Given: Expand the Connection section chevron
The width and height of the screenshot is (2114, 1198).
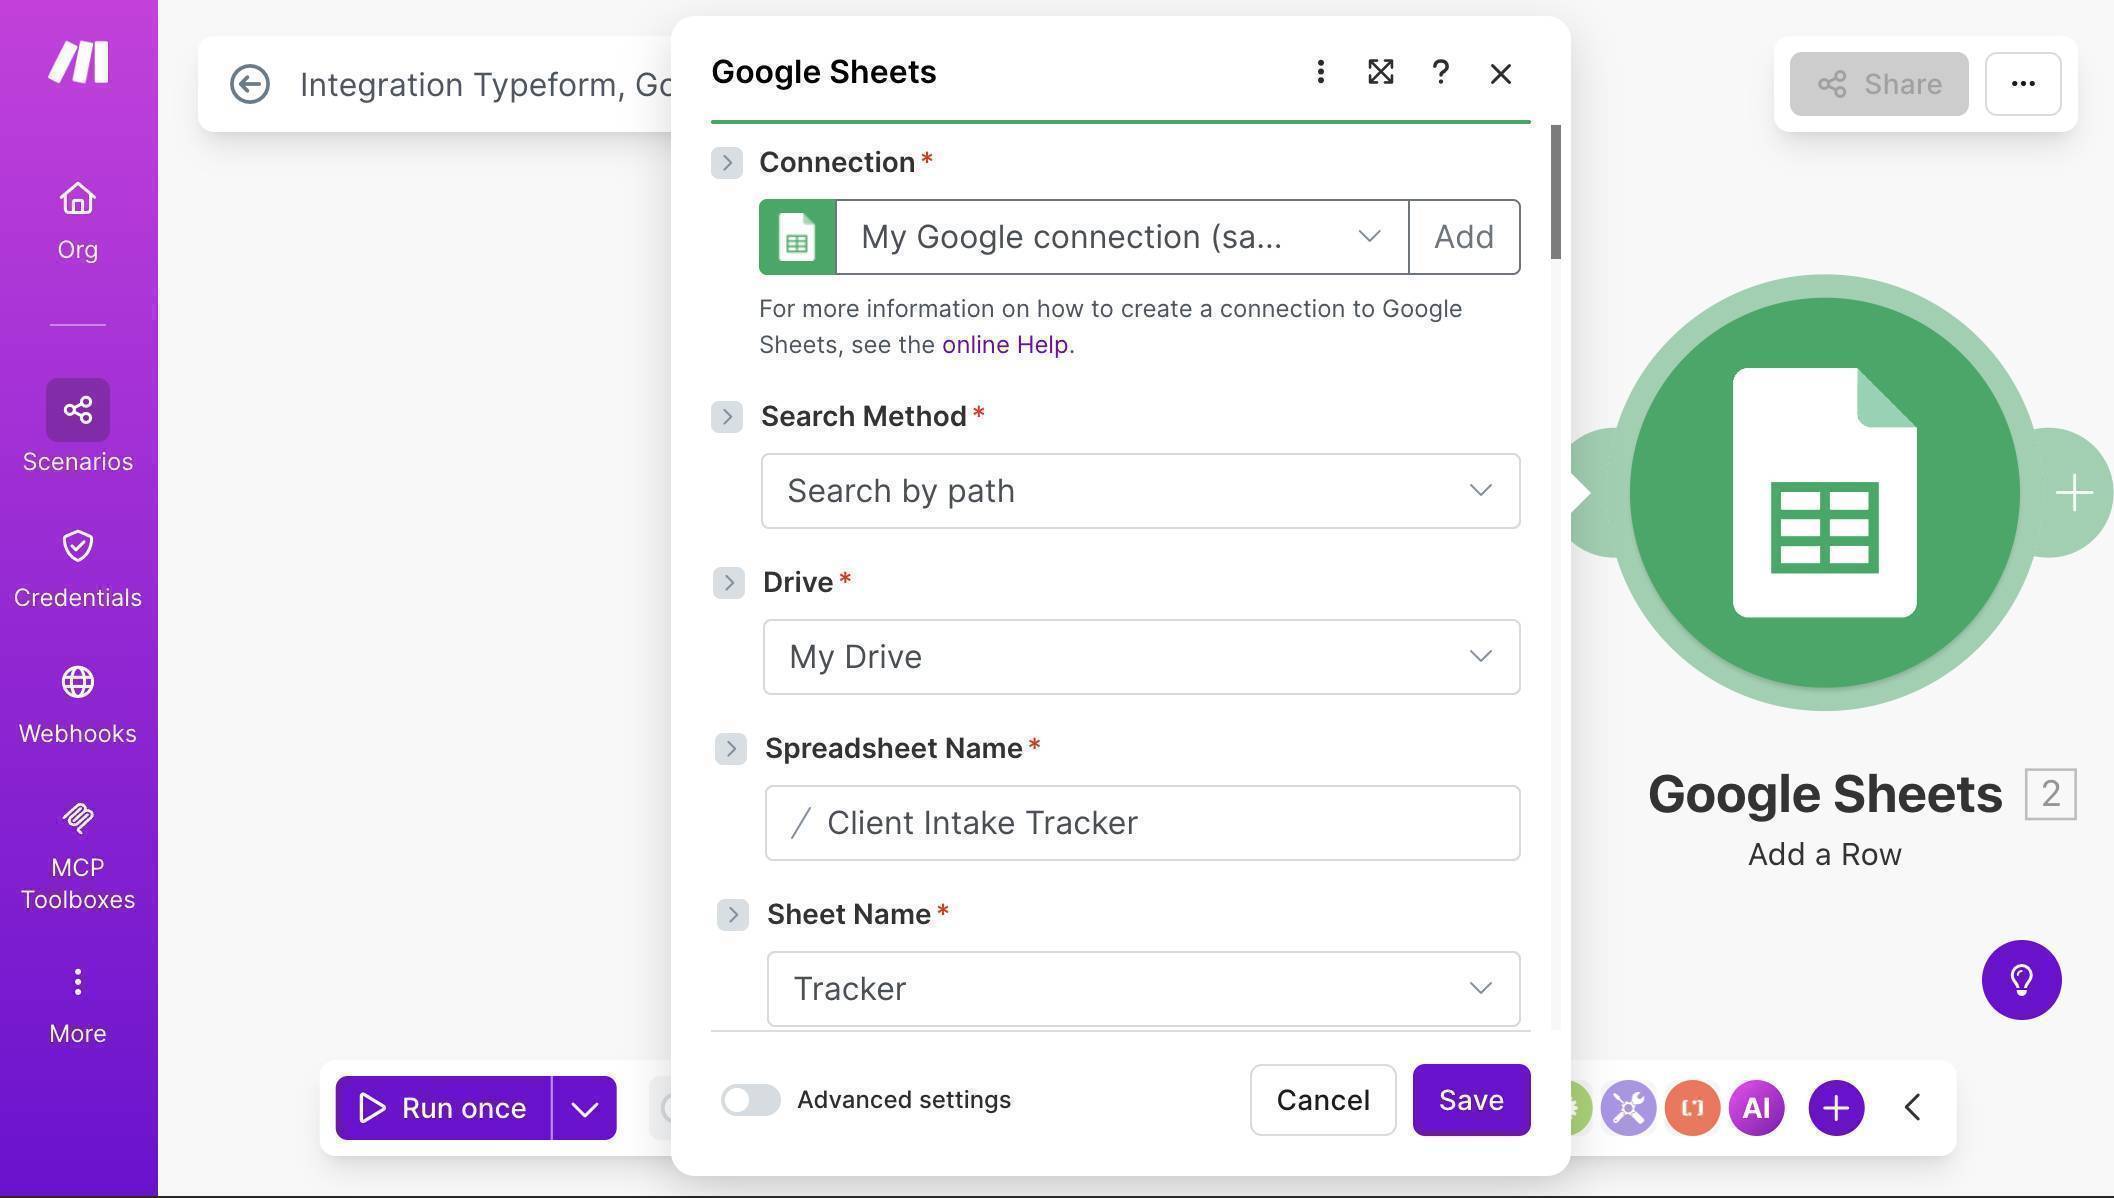Looking at the screenshot, I should pos(727,162).
